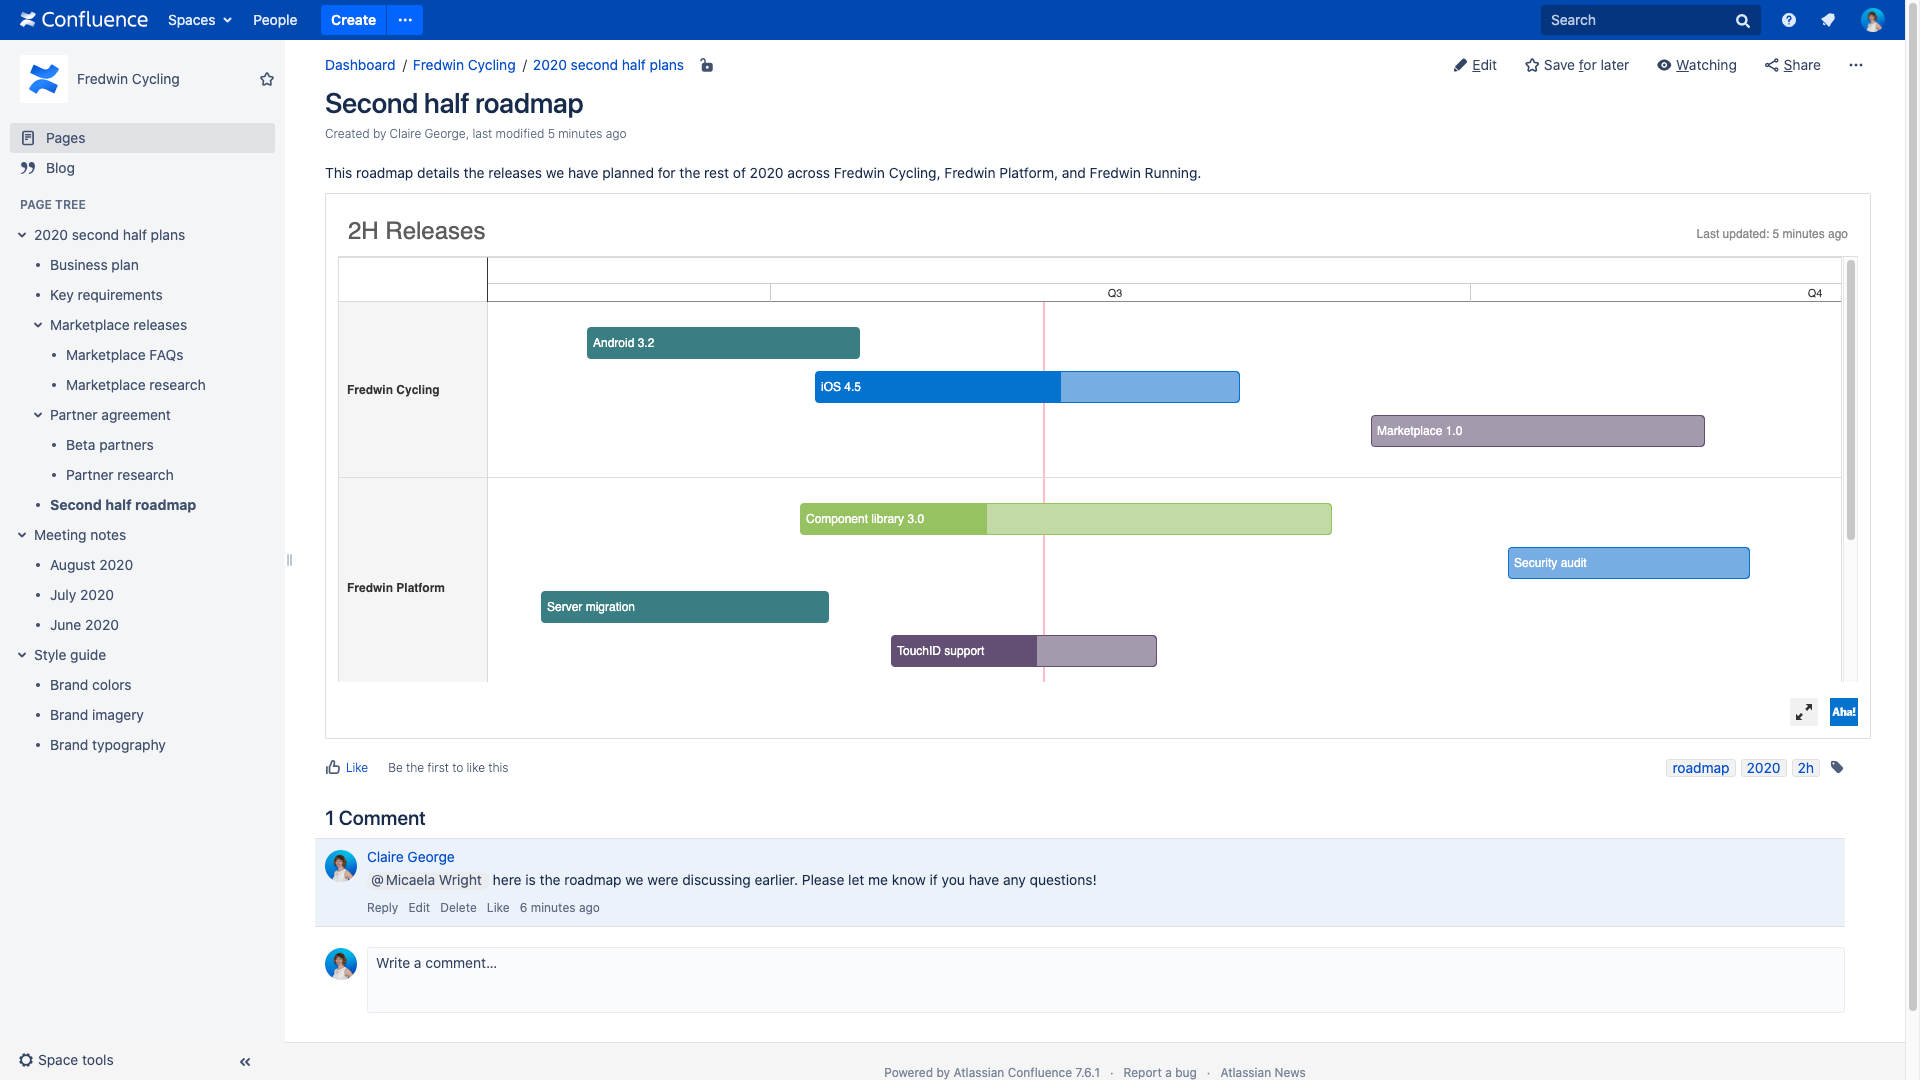Open notifications icon in top bar

click(1828, 20)
